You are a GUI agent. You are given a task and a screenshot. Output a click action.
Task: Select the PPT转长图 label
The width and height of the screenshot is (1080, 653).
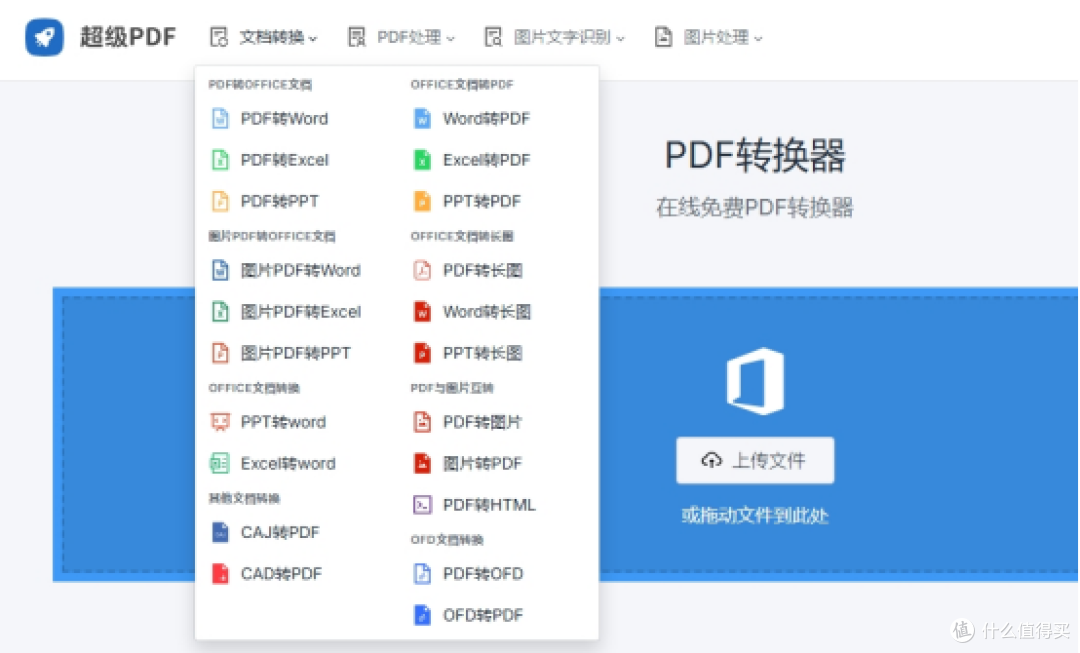pos(482,353)
